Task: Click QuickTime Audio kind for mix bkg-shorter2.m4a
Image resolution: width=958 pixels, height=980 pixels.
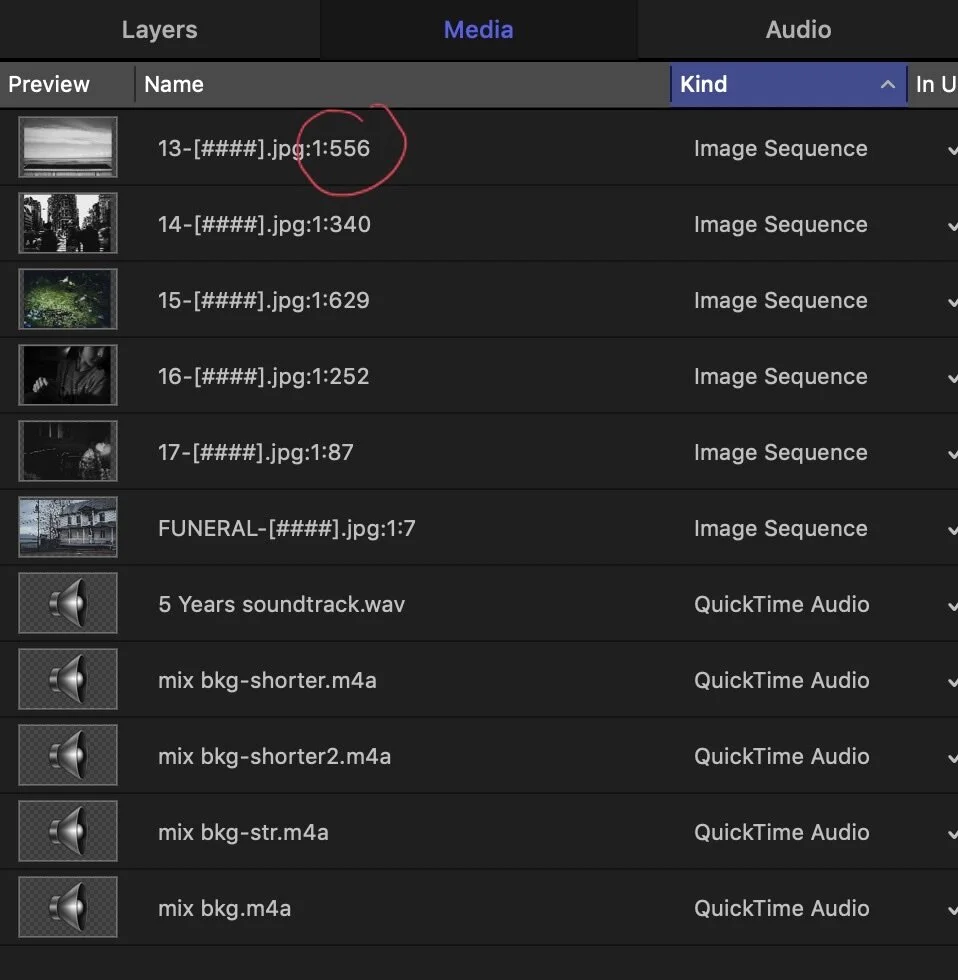Action: (x=782, y=757)
